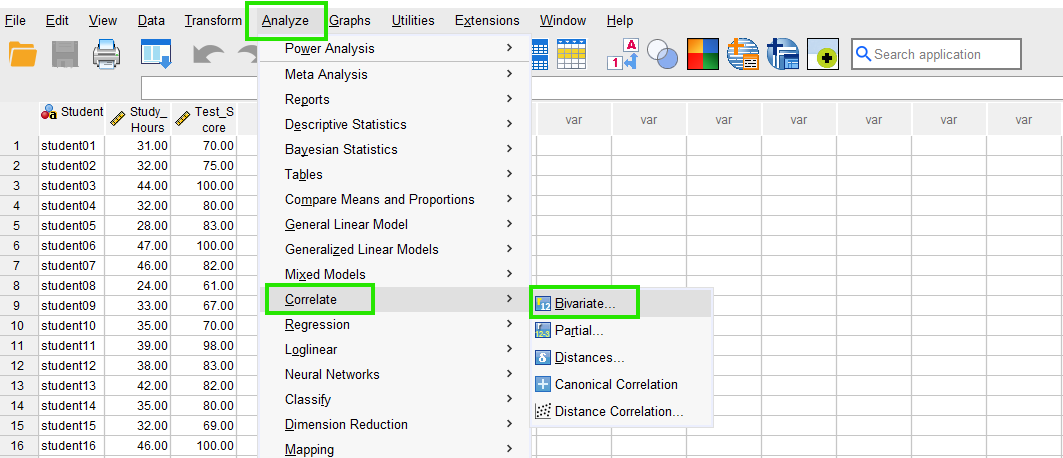Open the Transform menu
The width and height of the screenshot is (1063, 458).
[213, 20]
